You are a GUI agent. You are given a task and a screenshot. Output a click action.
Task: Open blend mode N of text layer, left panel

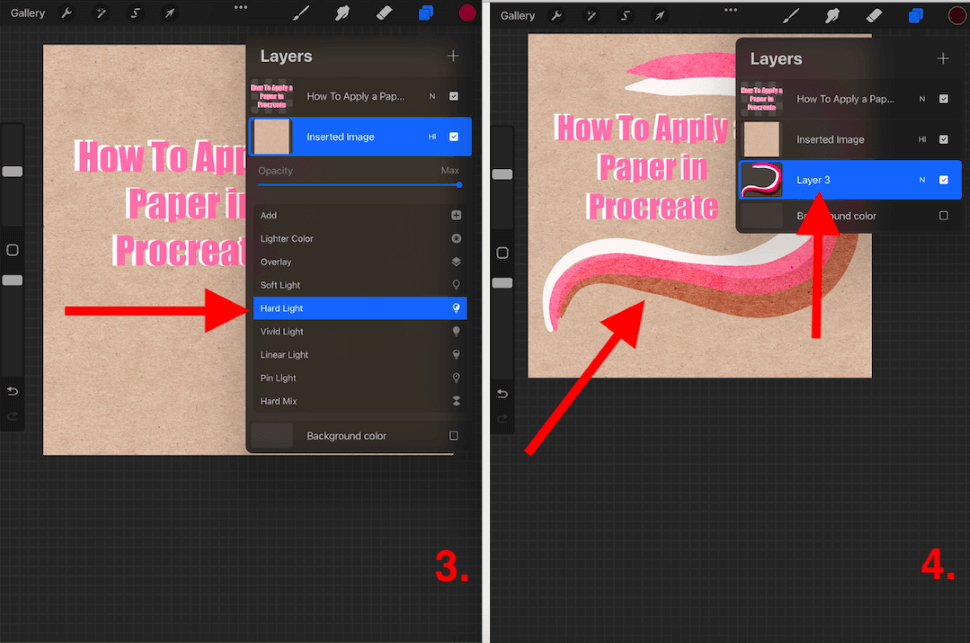432,96
